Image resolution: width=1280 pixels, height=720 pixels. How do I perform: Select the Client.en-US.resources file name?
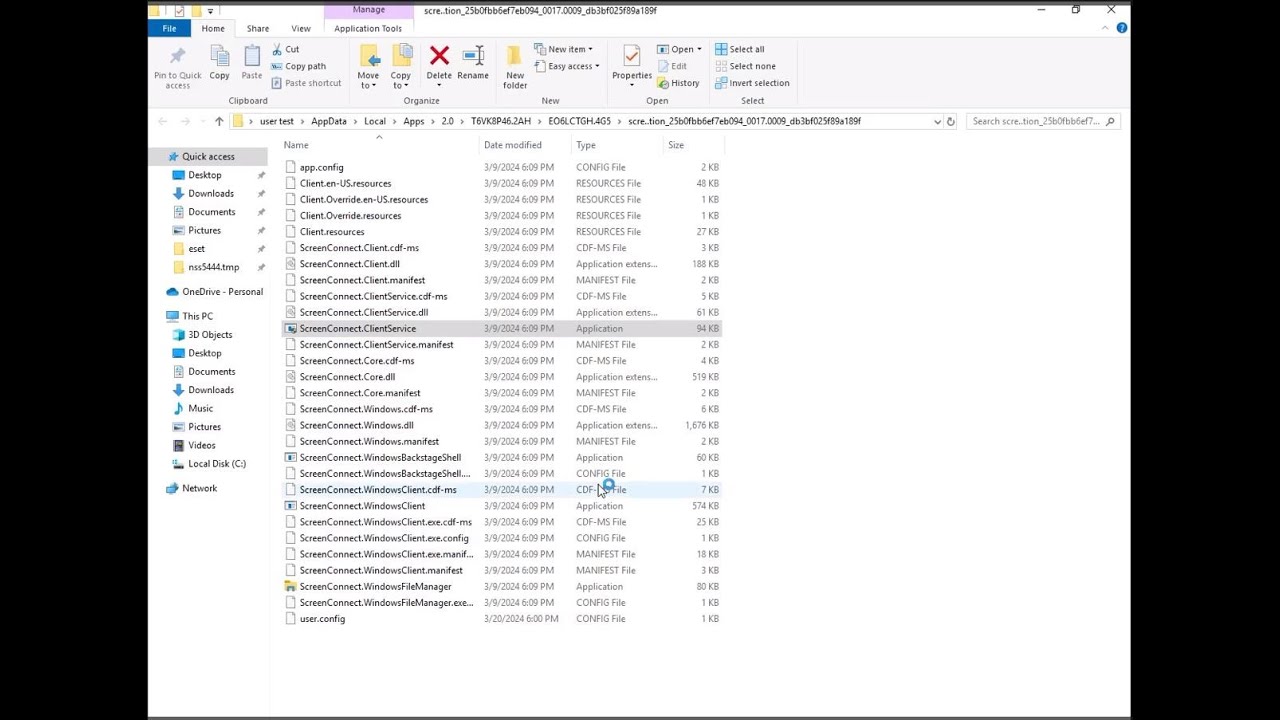[x=345, y=184]
